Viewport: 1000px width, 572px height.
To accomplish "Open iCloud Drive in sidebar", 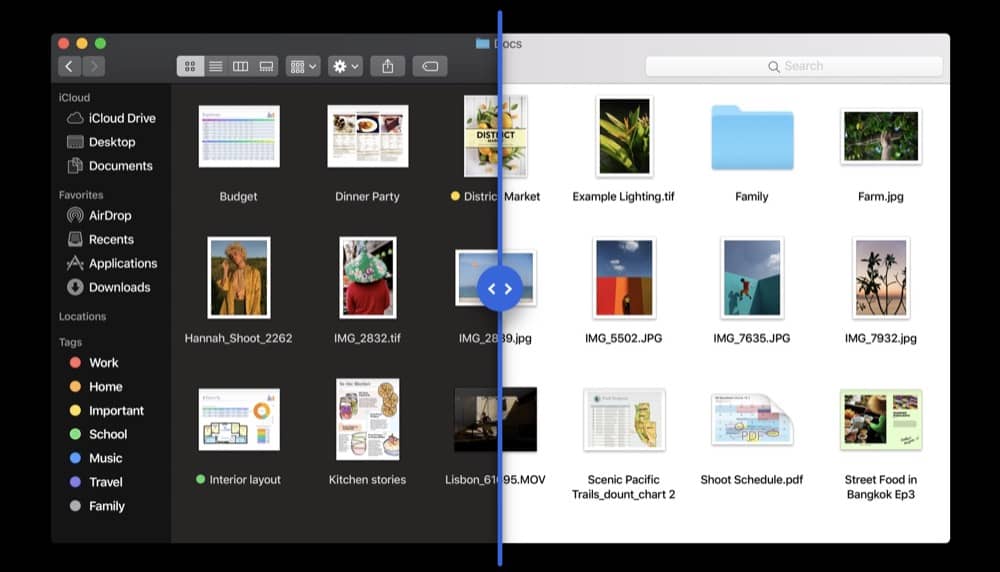I will [112, 118].
